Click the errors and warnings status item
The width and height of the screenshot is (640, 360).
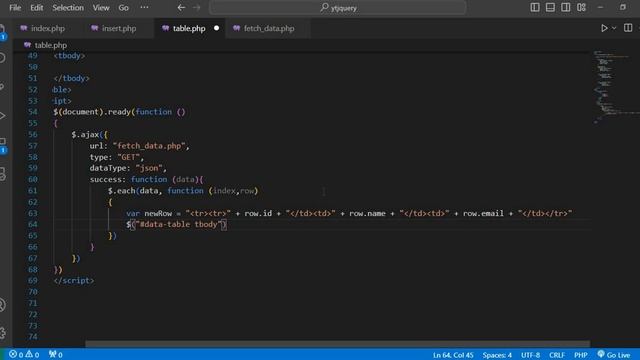click(x=24, y=354)
